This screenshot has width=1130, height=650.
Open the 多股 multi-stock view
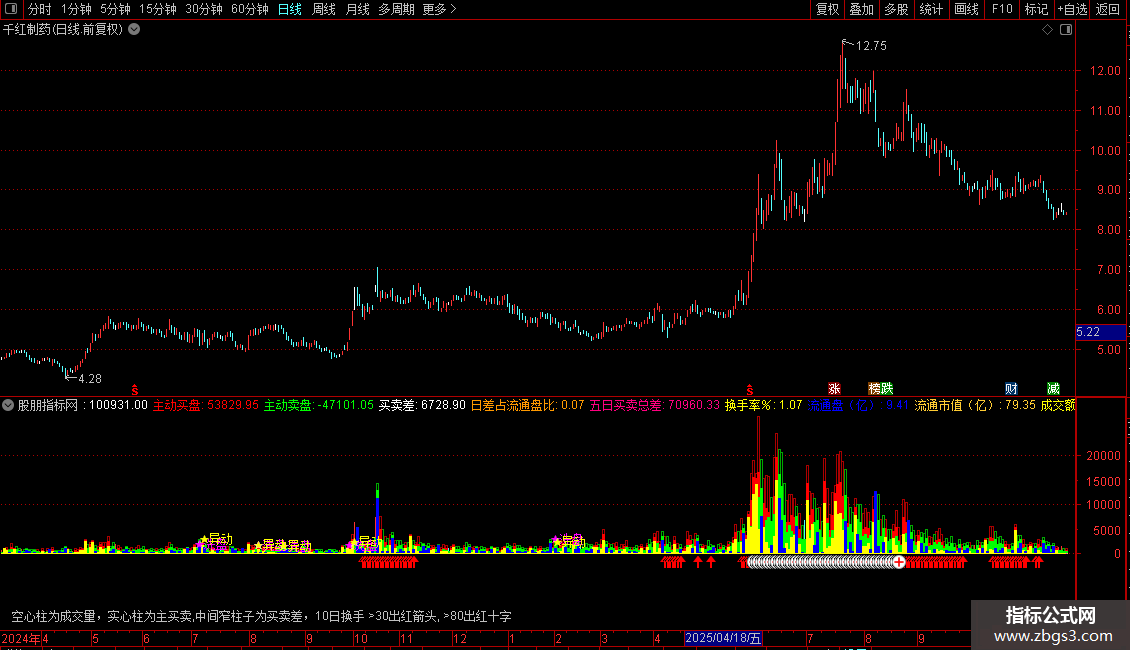click(897, 9)
